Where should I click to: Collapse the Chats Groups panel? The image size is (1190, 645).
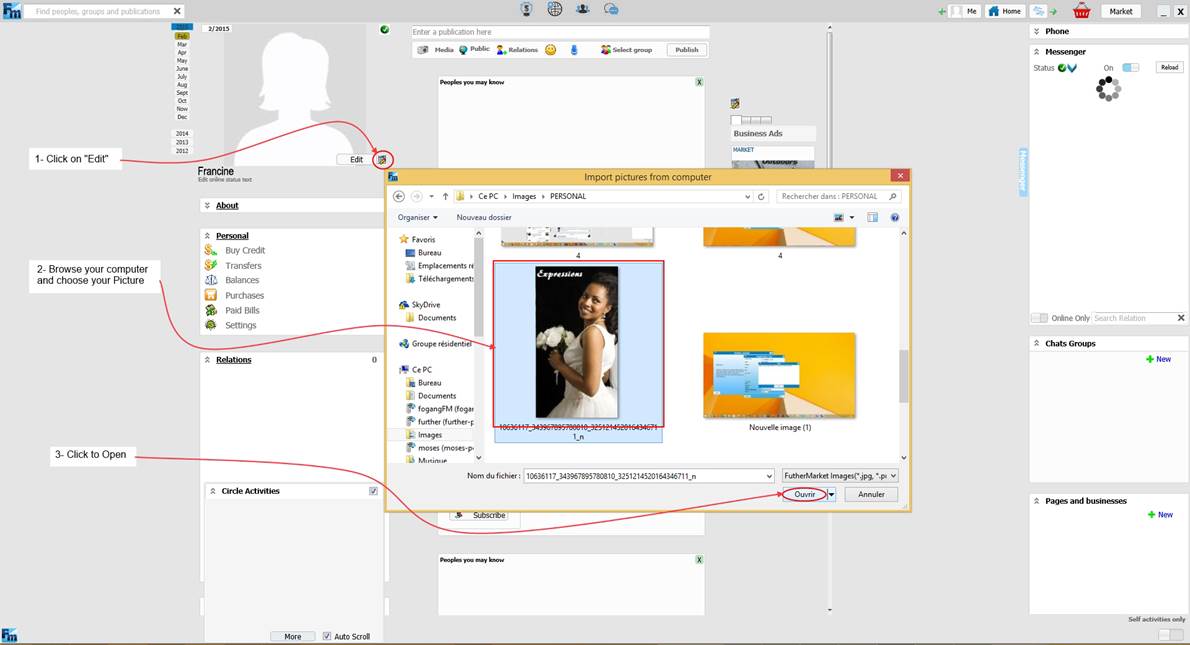pos(1037,343)
